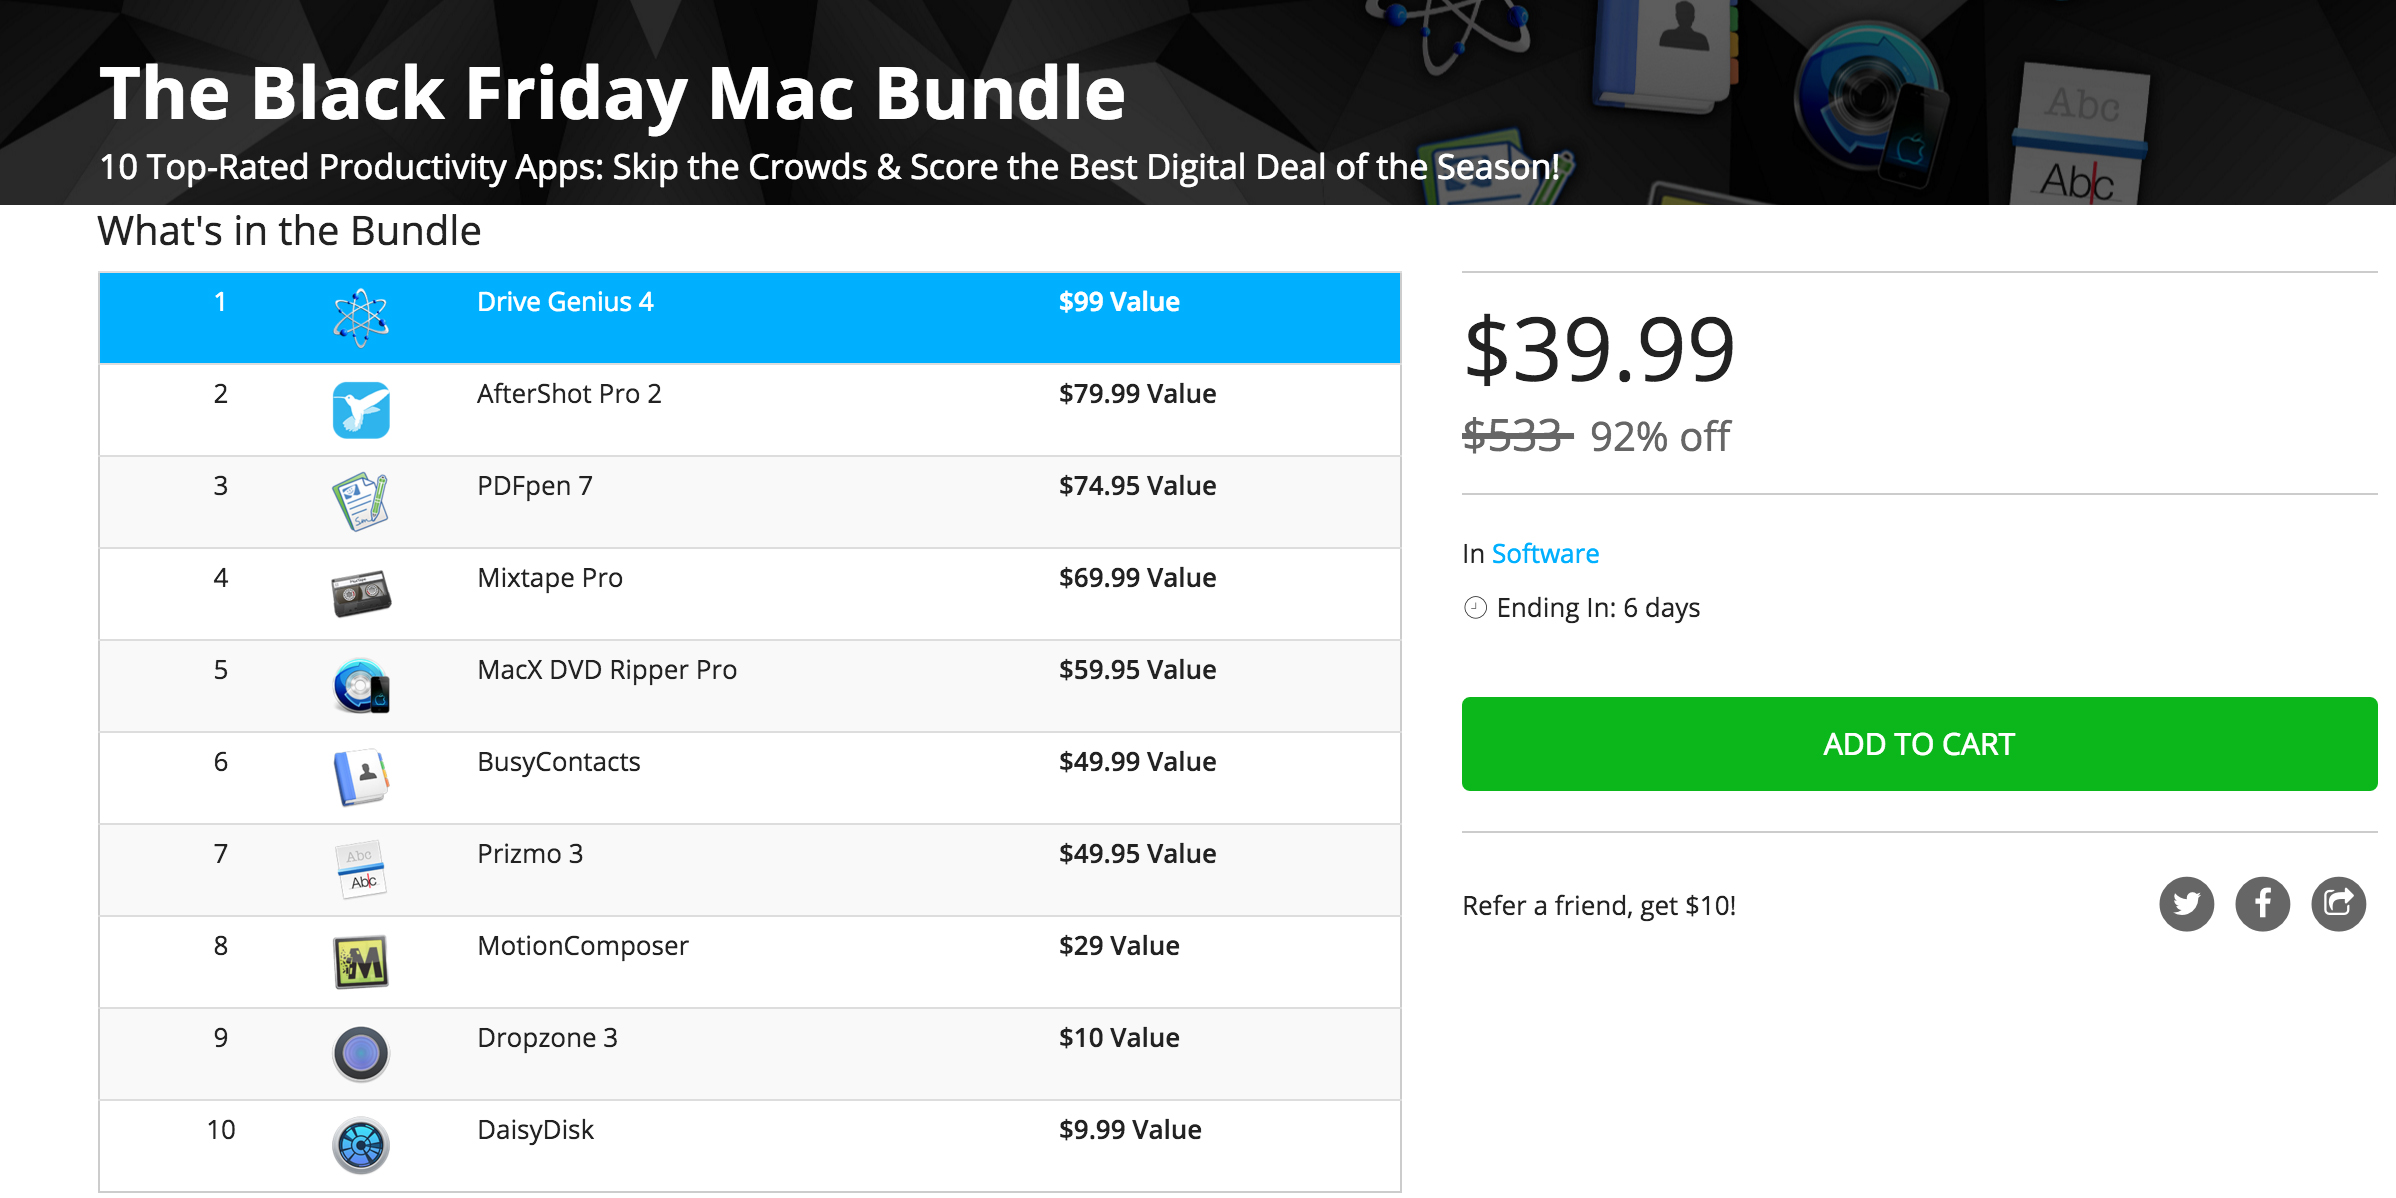Viewport: 2396px width, 1198px height.
Task: Click the clock icon beside Ending In
Action: click(x=1475, y=608)
